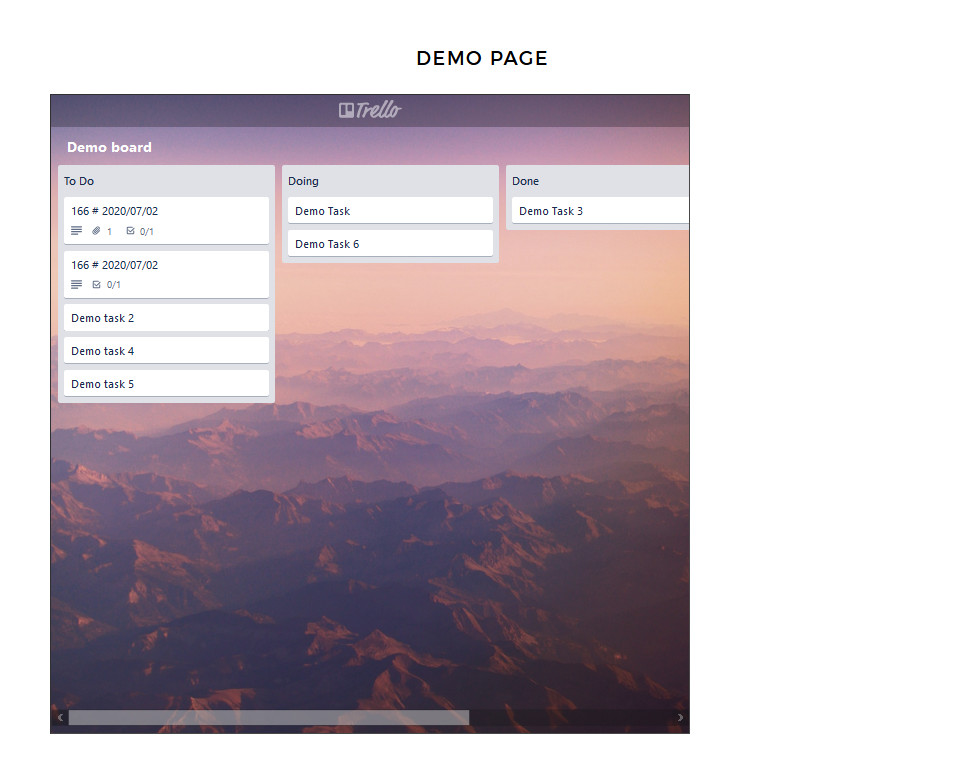
Task: Click the DEMO PAGE heading
Action: (x=482, y=58)
